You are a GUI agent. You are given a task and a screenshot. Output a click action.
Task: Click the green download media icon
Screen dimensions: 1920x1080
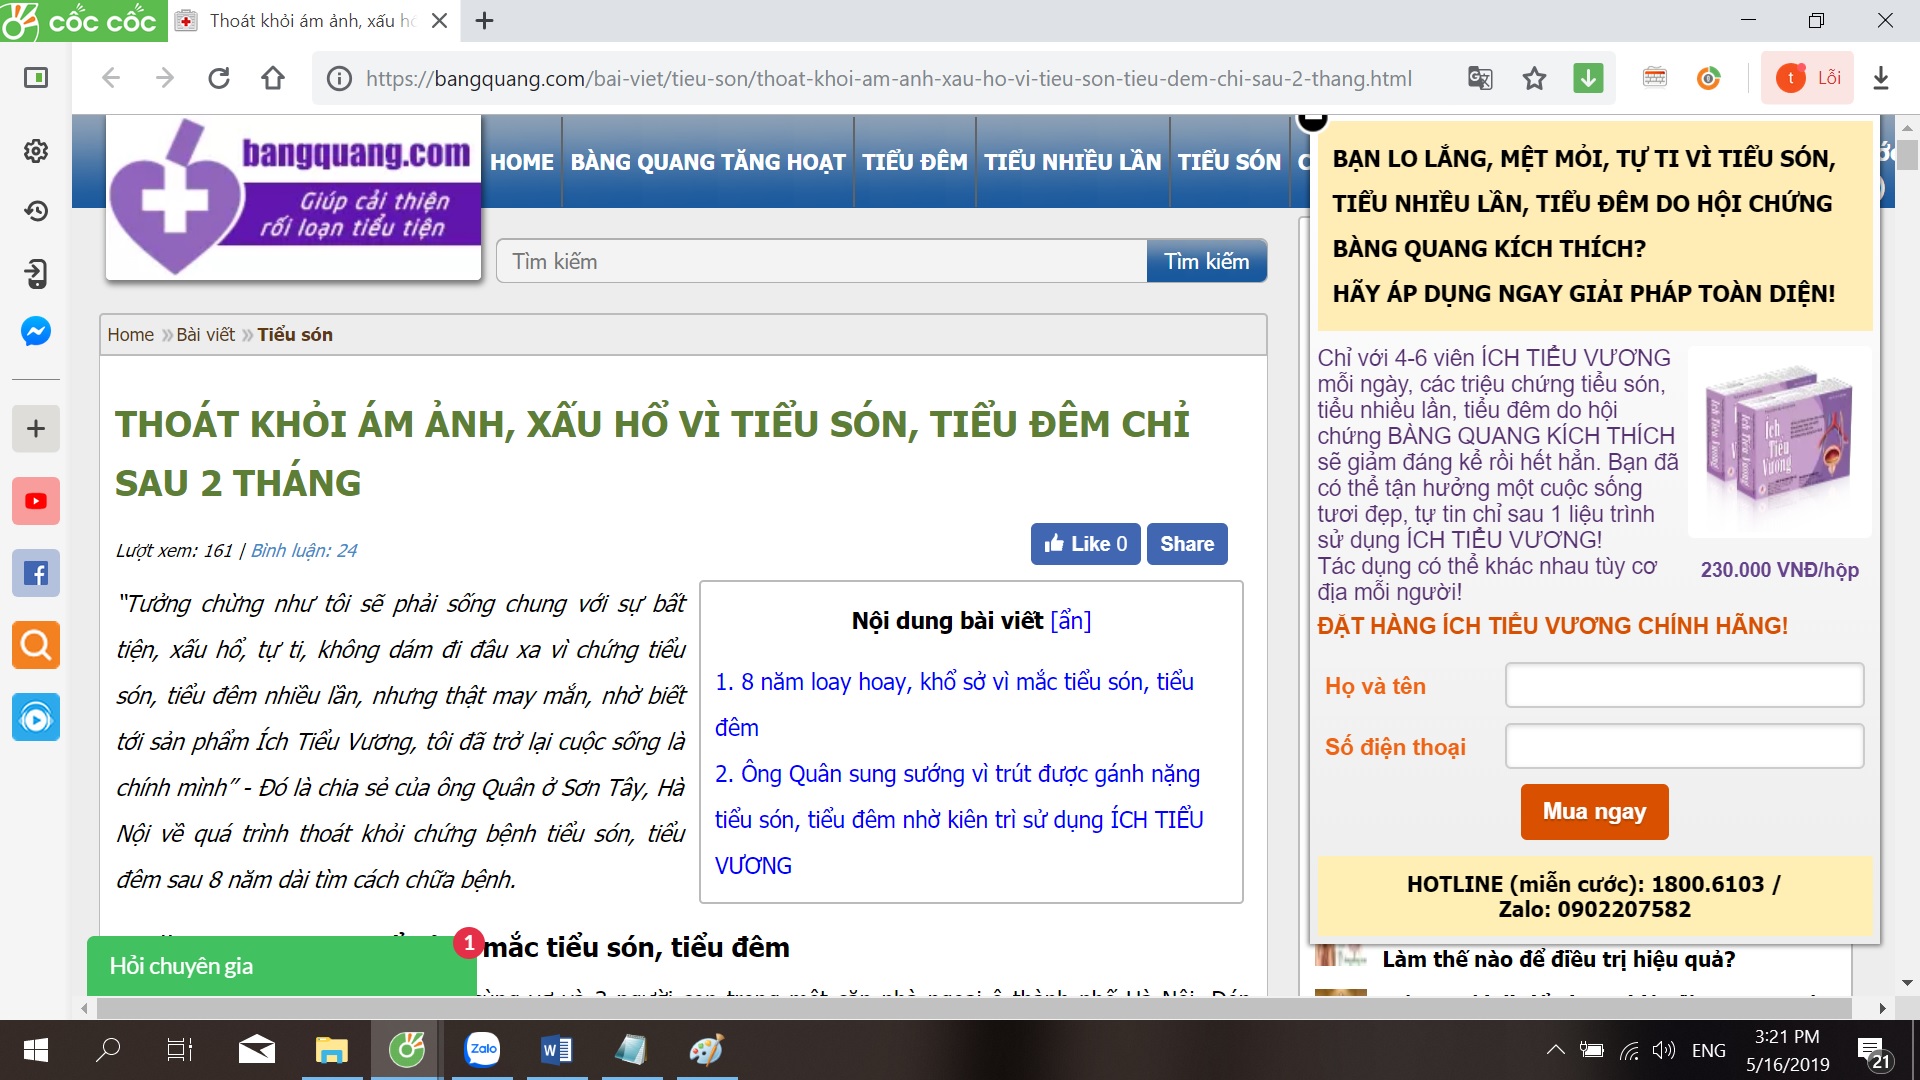coord(1588,78)
